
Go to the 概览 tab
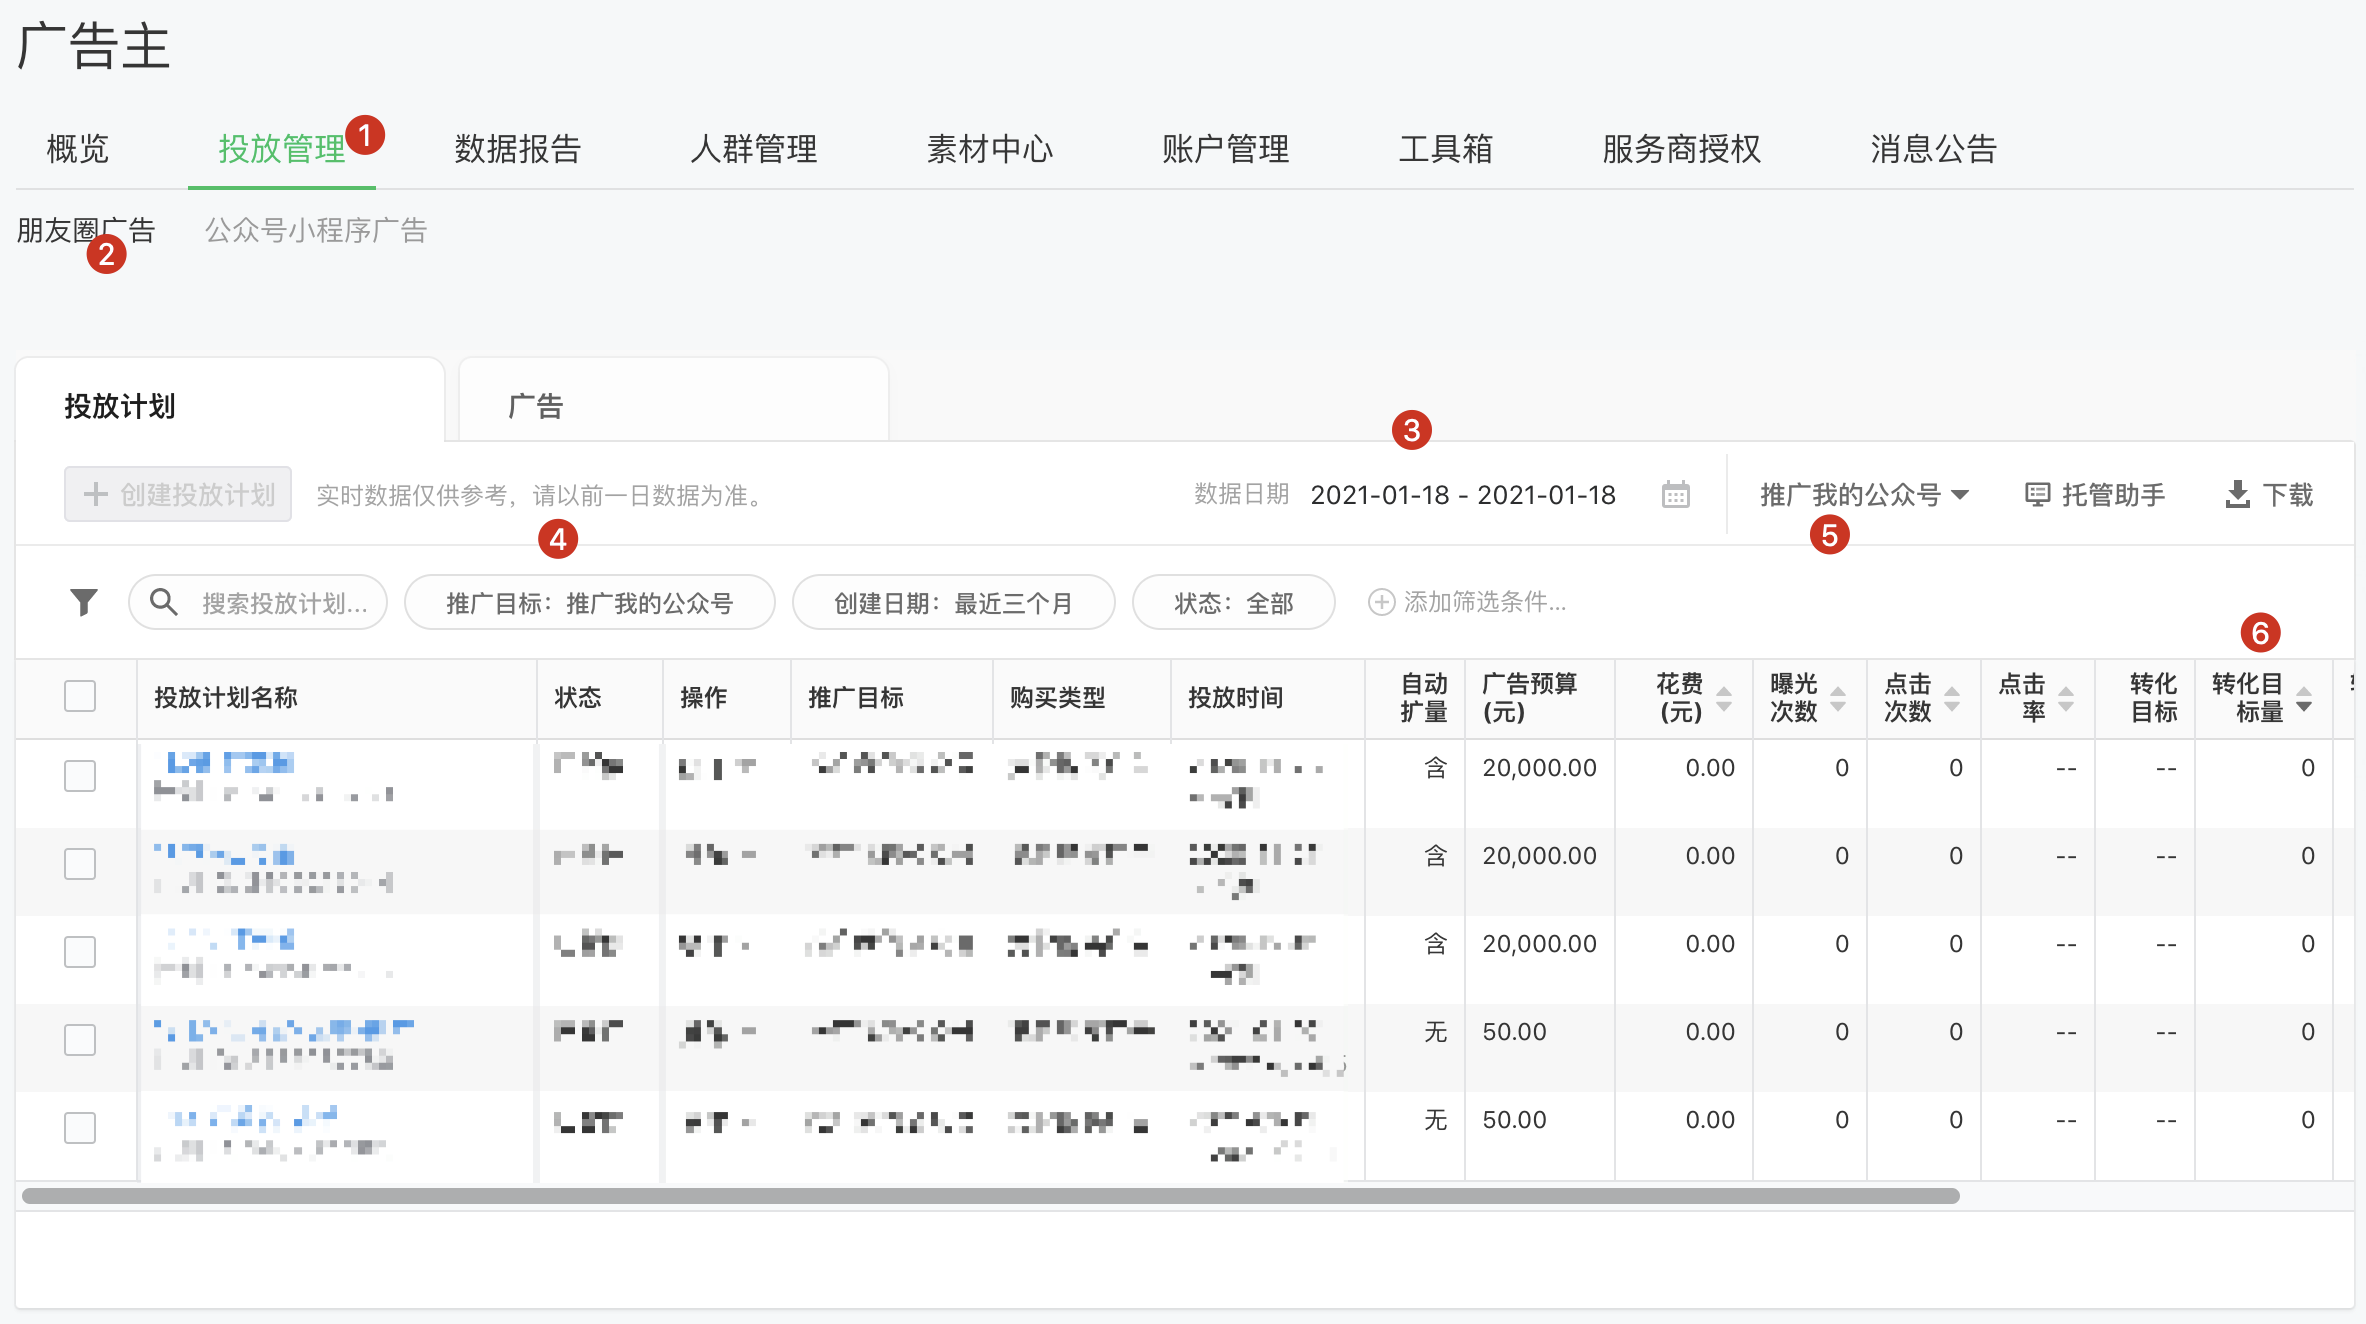[78, 149]
